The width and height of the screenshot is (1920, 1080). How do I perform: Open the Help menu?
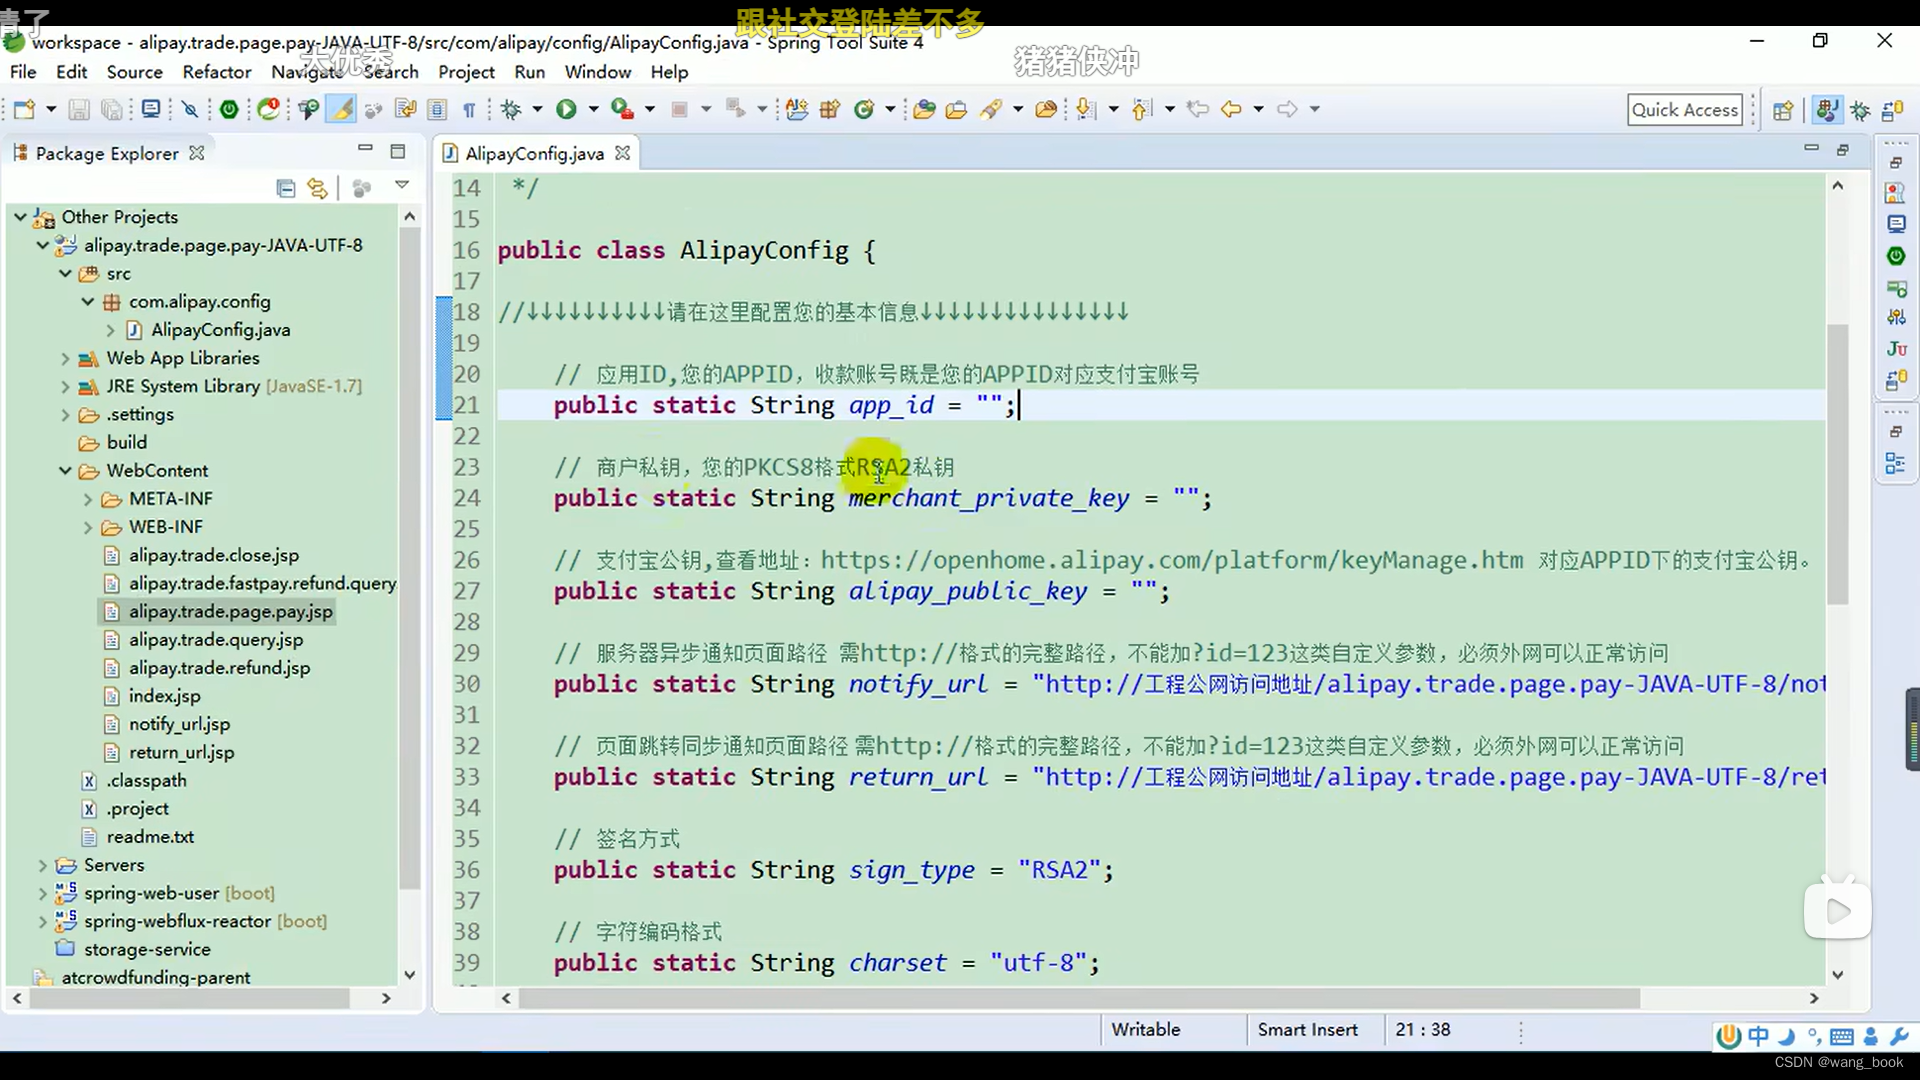[x=669, y=72]
